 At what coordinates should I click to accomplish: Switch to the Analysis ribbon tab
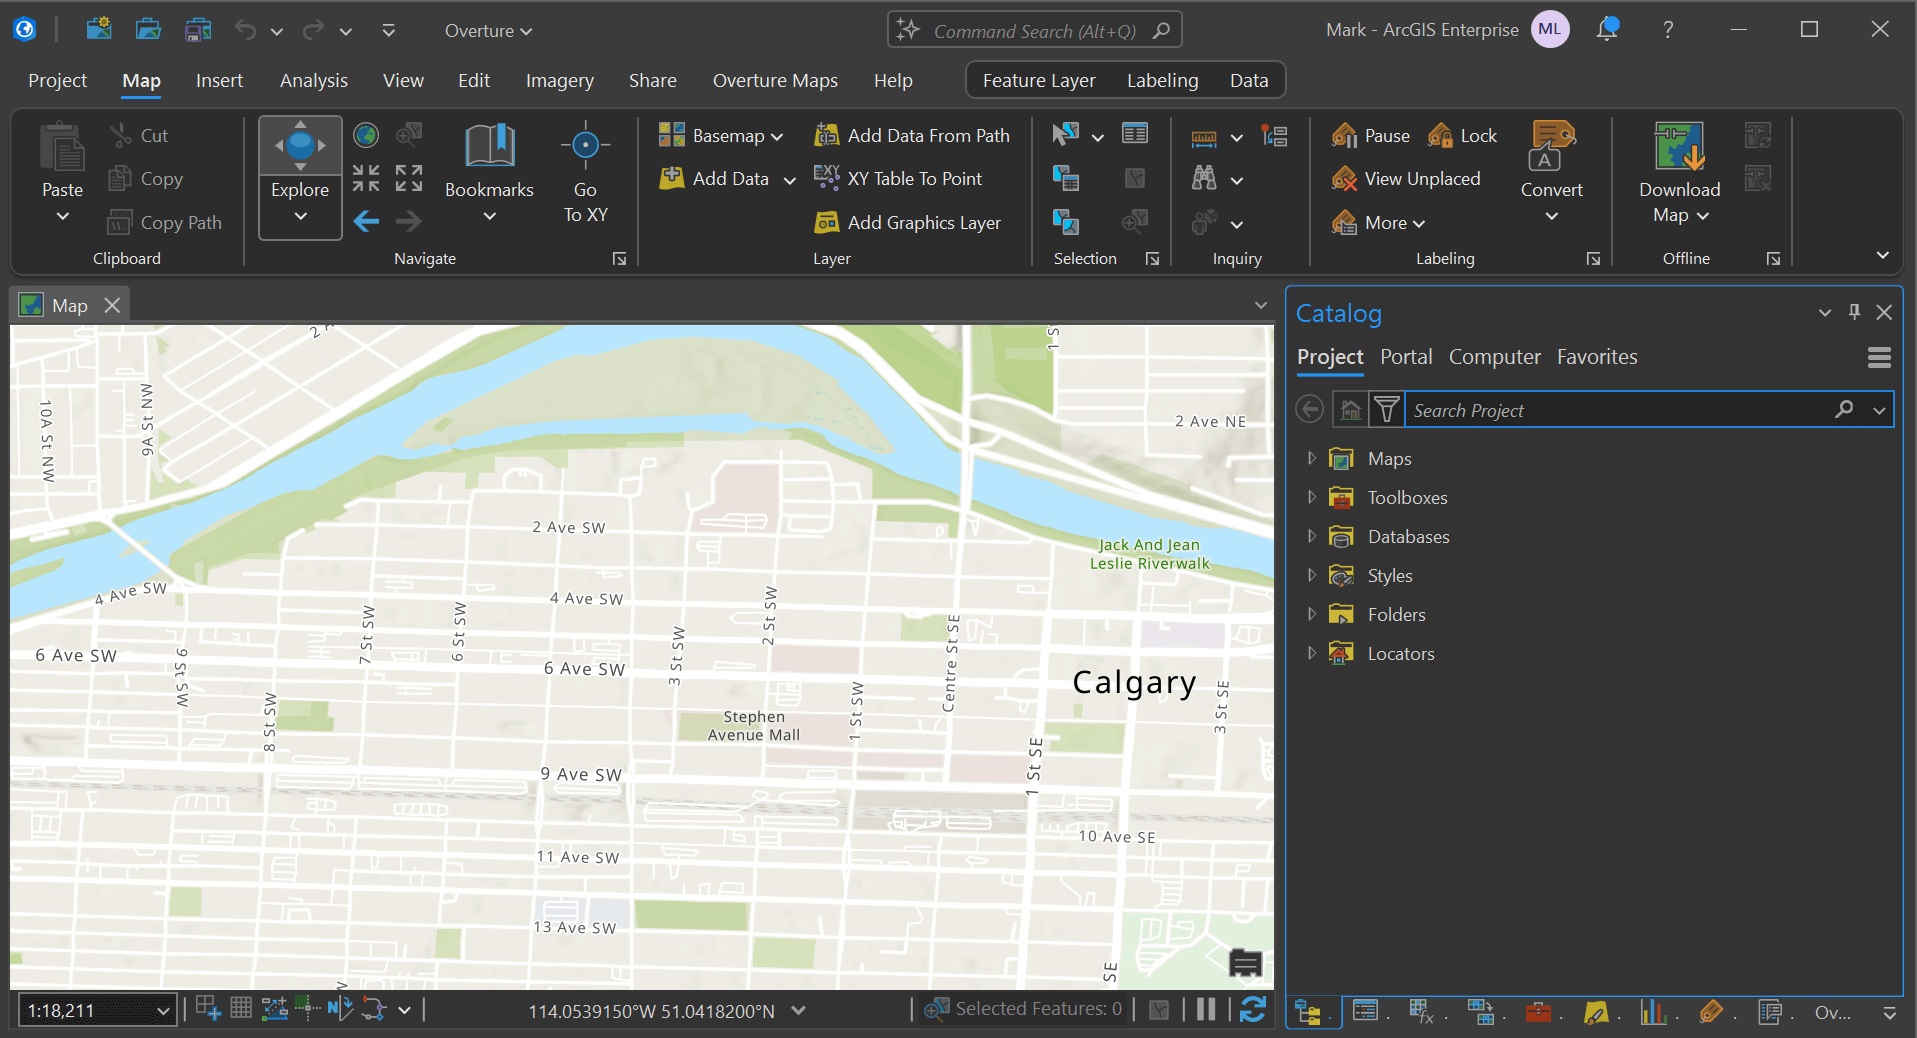tap(314, 80)
